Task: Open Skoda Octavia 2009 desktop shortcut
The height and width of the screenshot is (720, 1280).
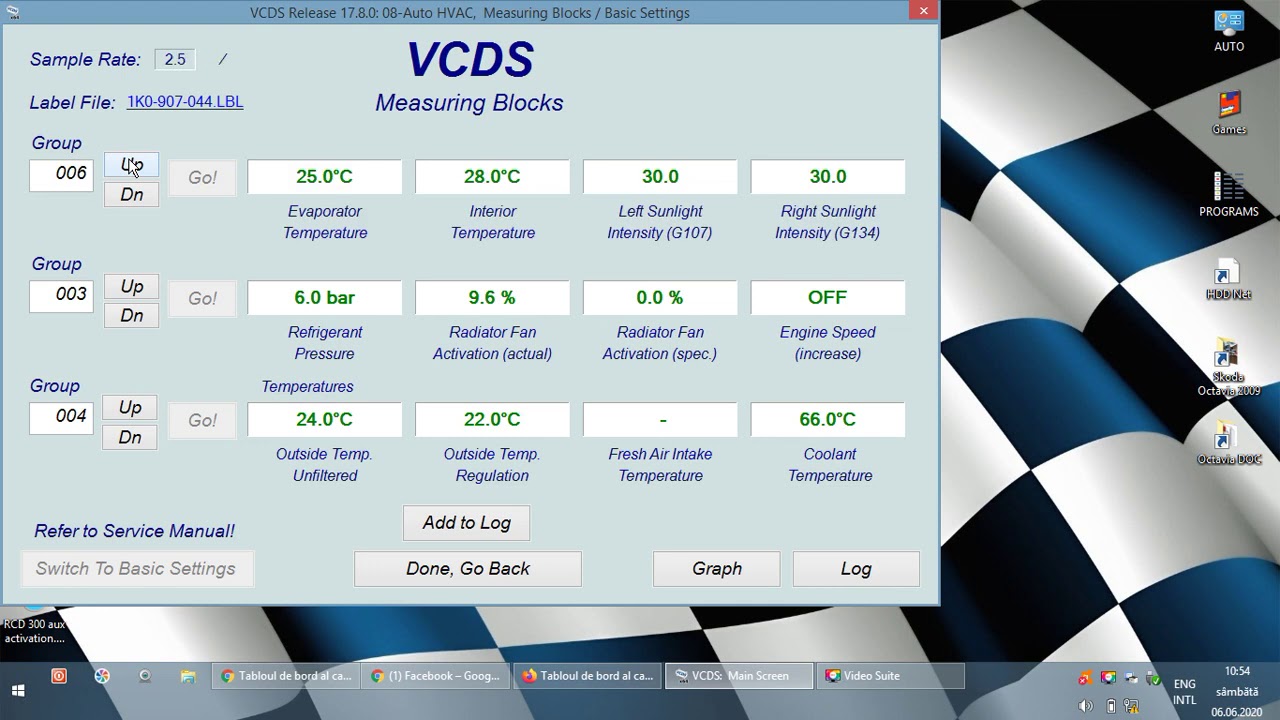Action: coord(1229,368)
